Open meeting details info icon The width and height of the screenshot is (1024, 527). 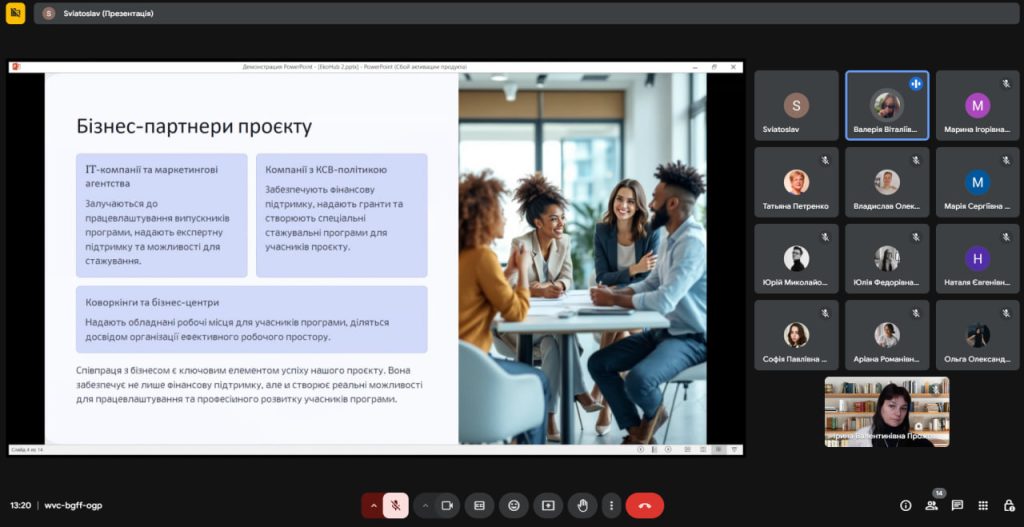pyautogui.click(x=906, y=505)
